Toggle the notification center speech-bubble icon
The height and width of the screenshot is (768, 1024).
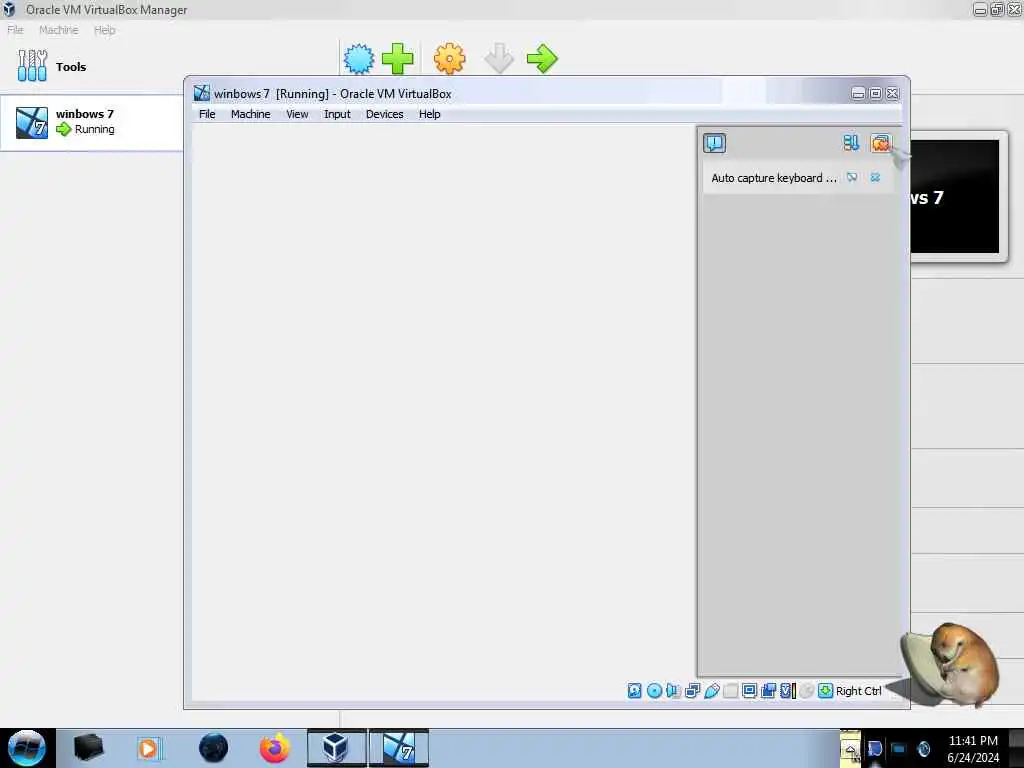(714, 143)
